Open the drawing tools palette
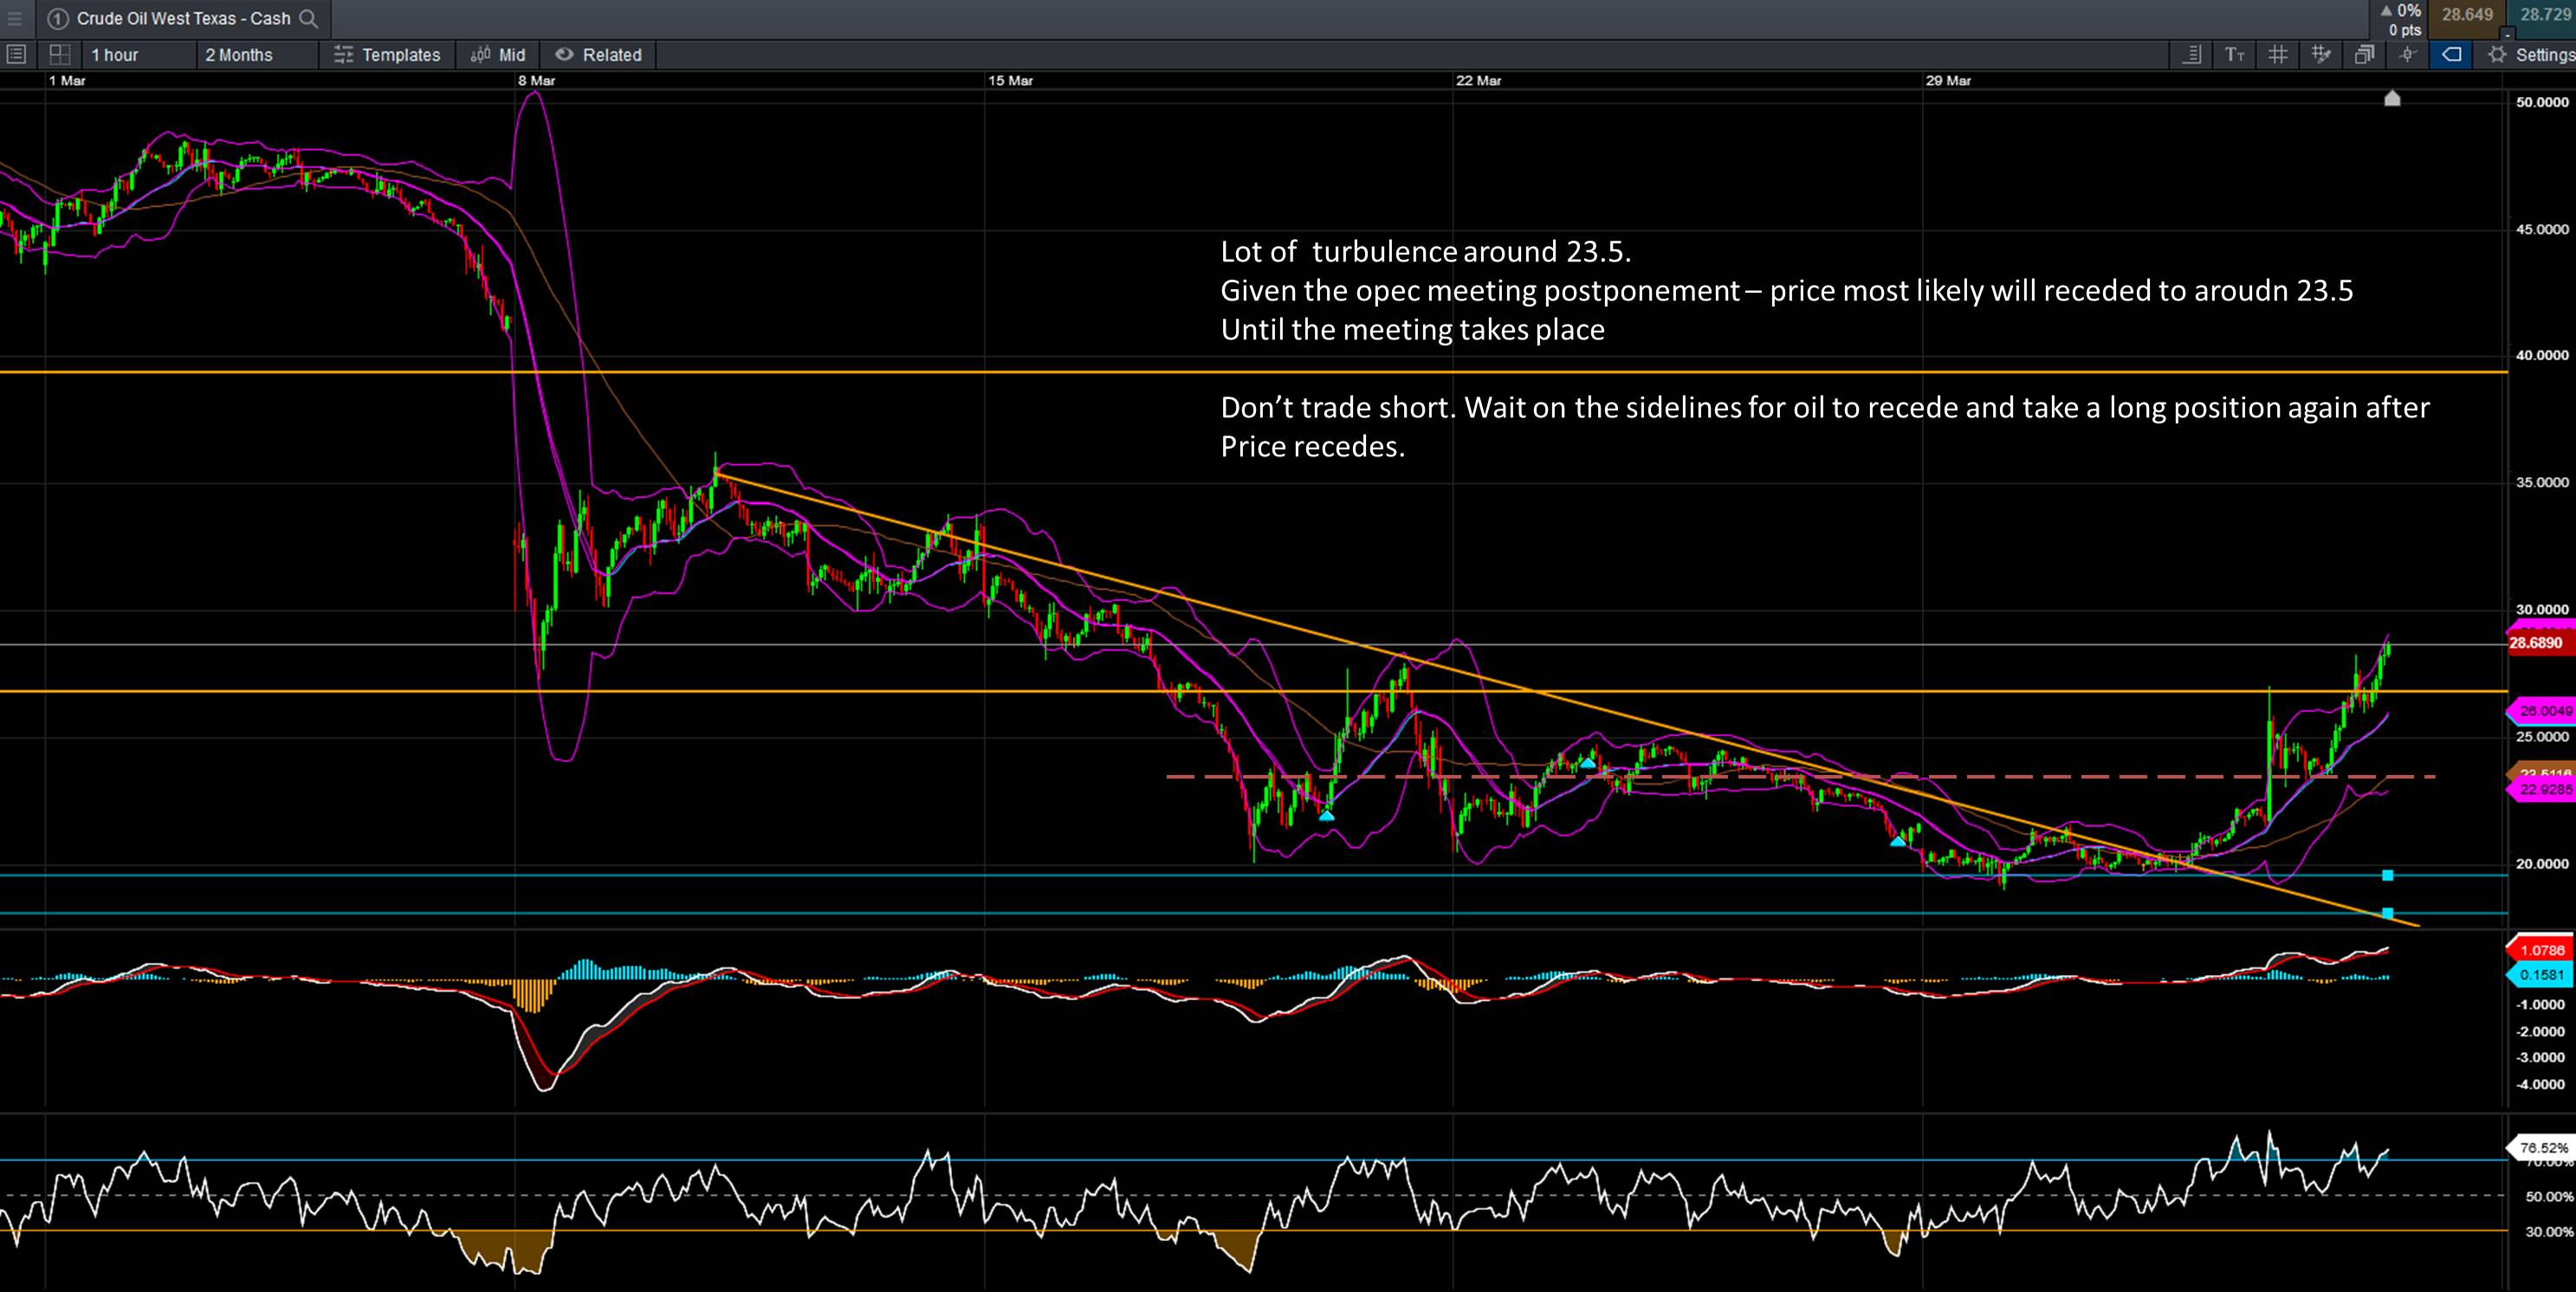This screenshot has height=1292, width=2576. click(x=2321, y=55)
